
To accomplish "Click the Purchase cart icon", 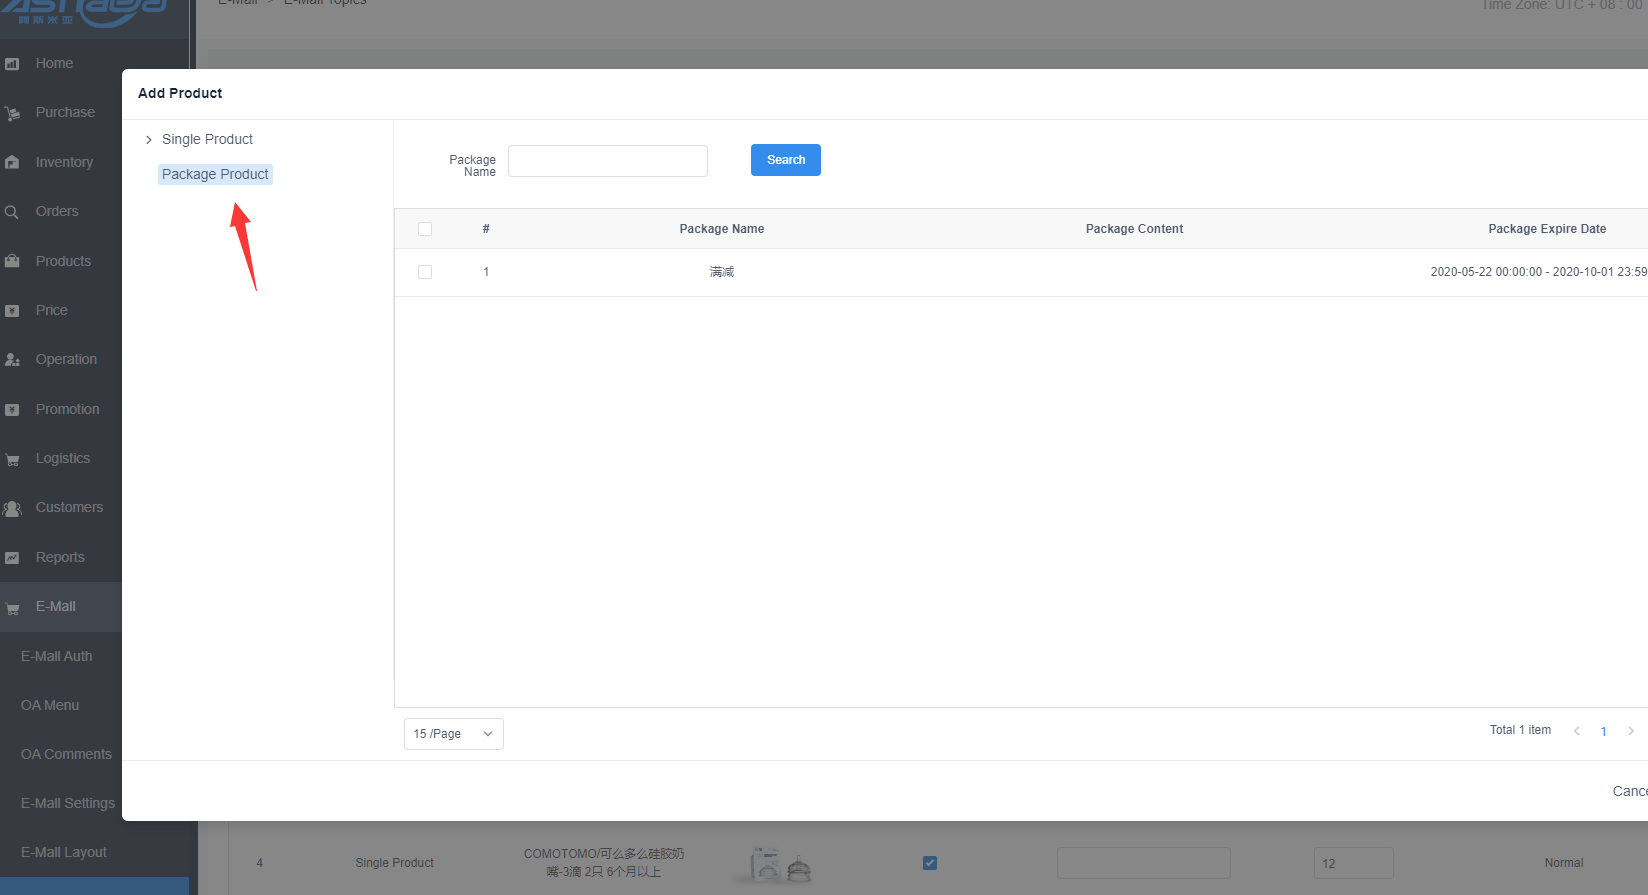I will coord(12,113).
